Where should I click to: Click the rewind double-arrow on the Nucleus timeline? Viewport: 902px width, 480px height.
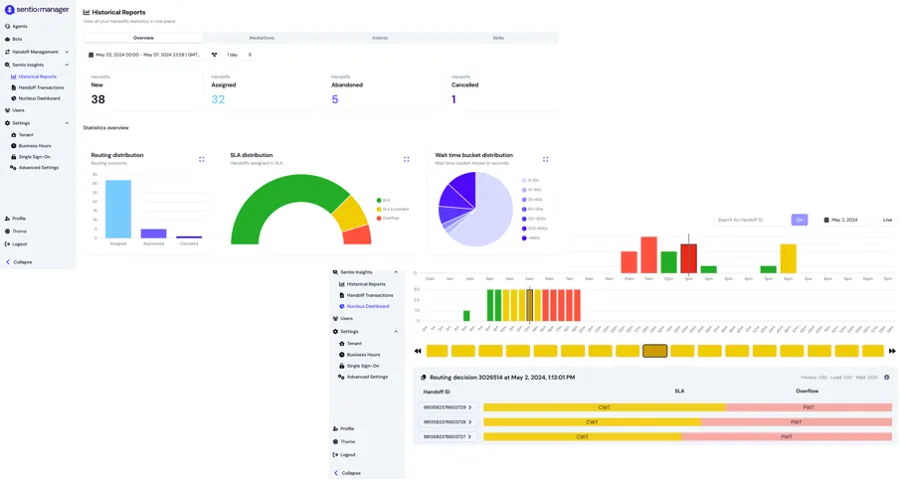(418, 351)
